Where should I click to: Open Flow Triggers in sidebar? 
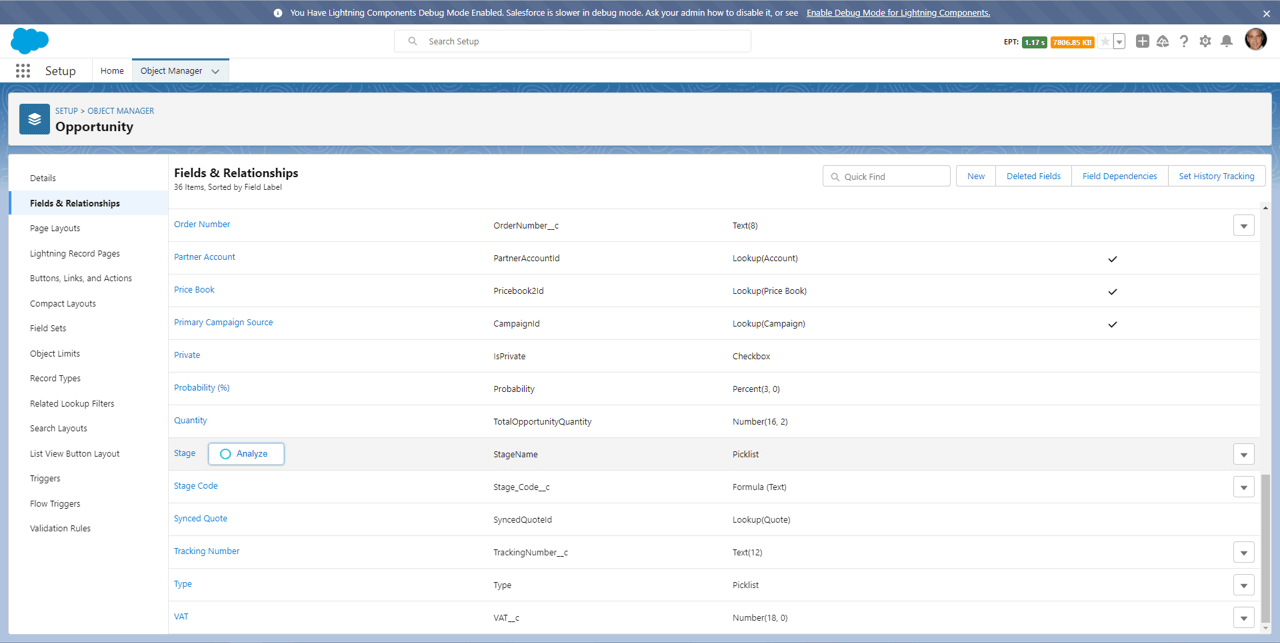click(55, 503)
